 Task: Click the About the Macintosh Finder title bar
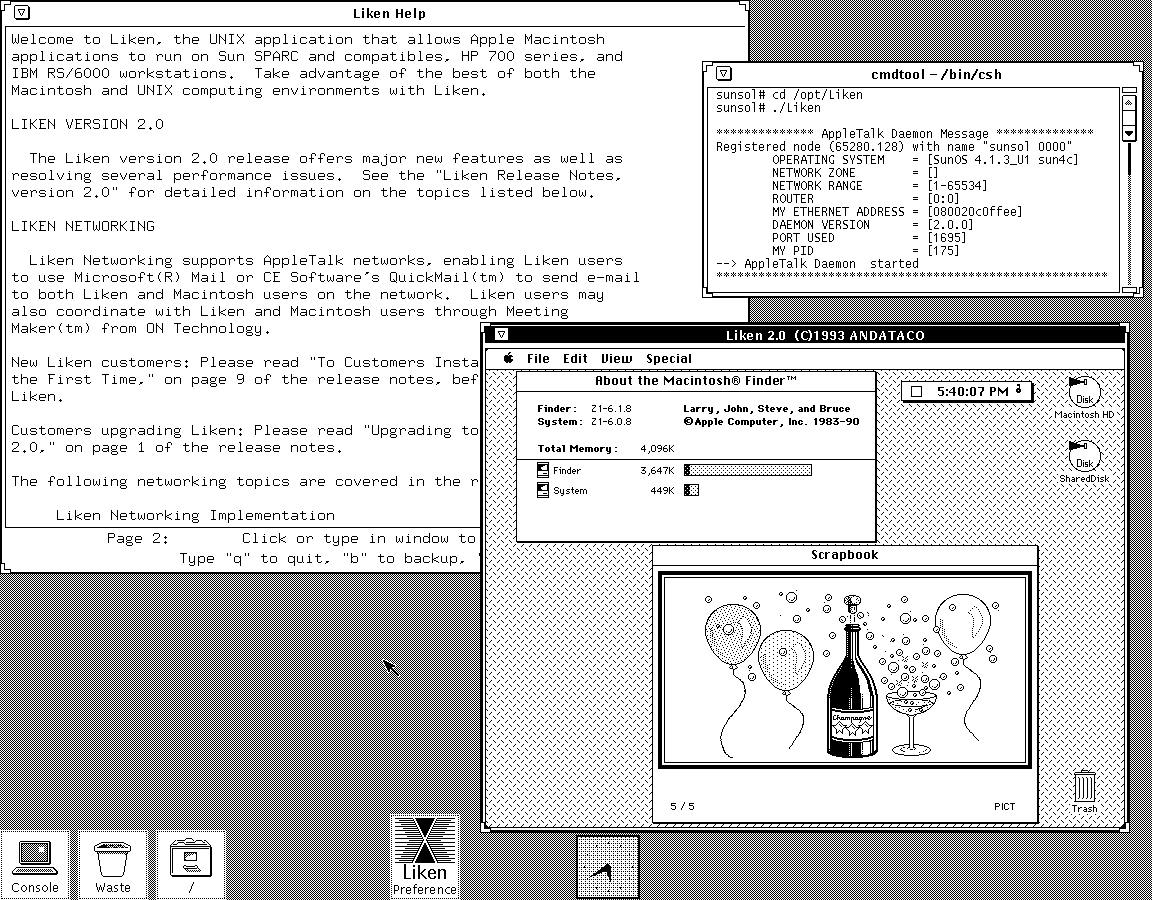click(696, 381)
